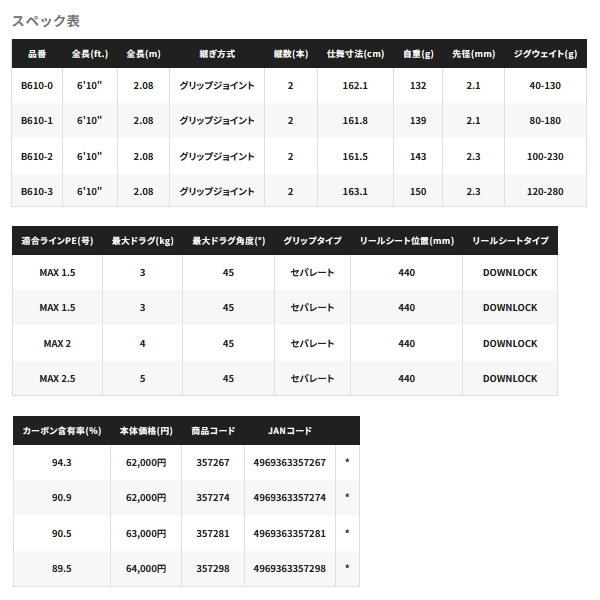Click the 継ぎ方式 column header
Screen dimensions: 600x600
(217, 54)
